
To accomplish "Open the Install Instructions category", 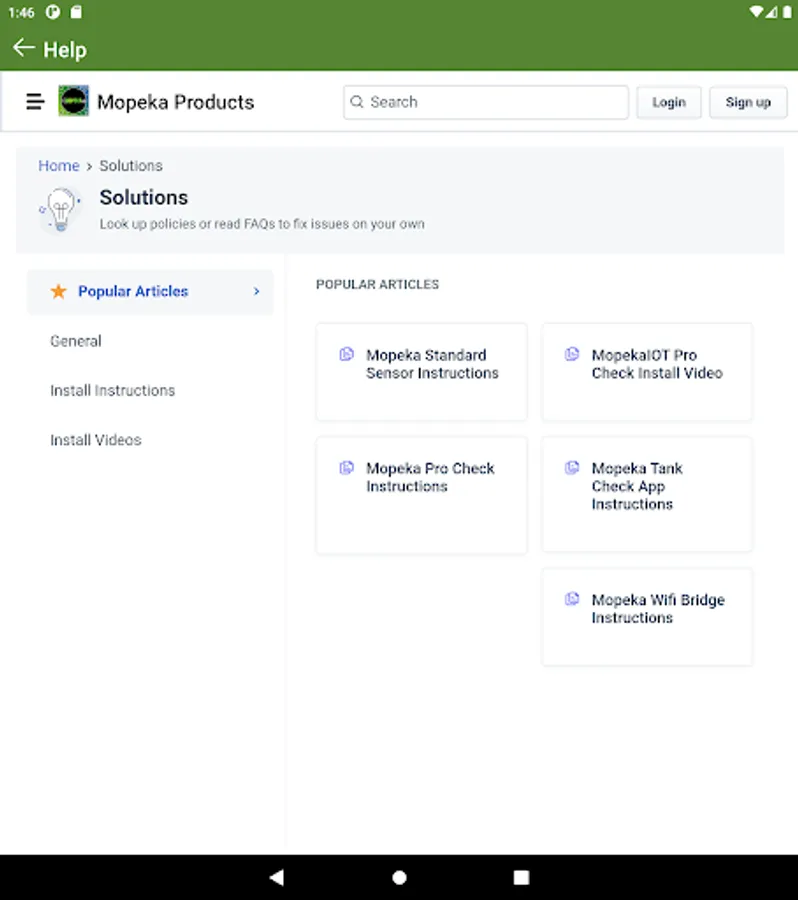I will [112, 390].
